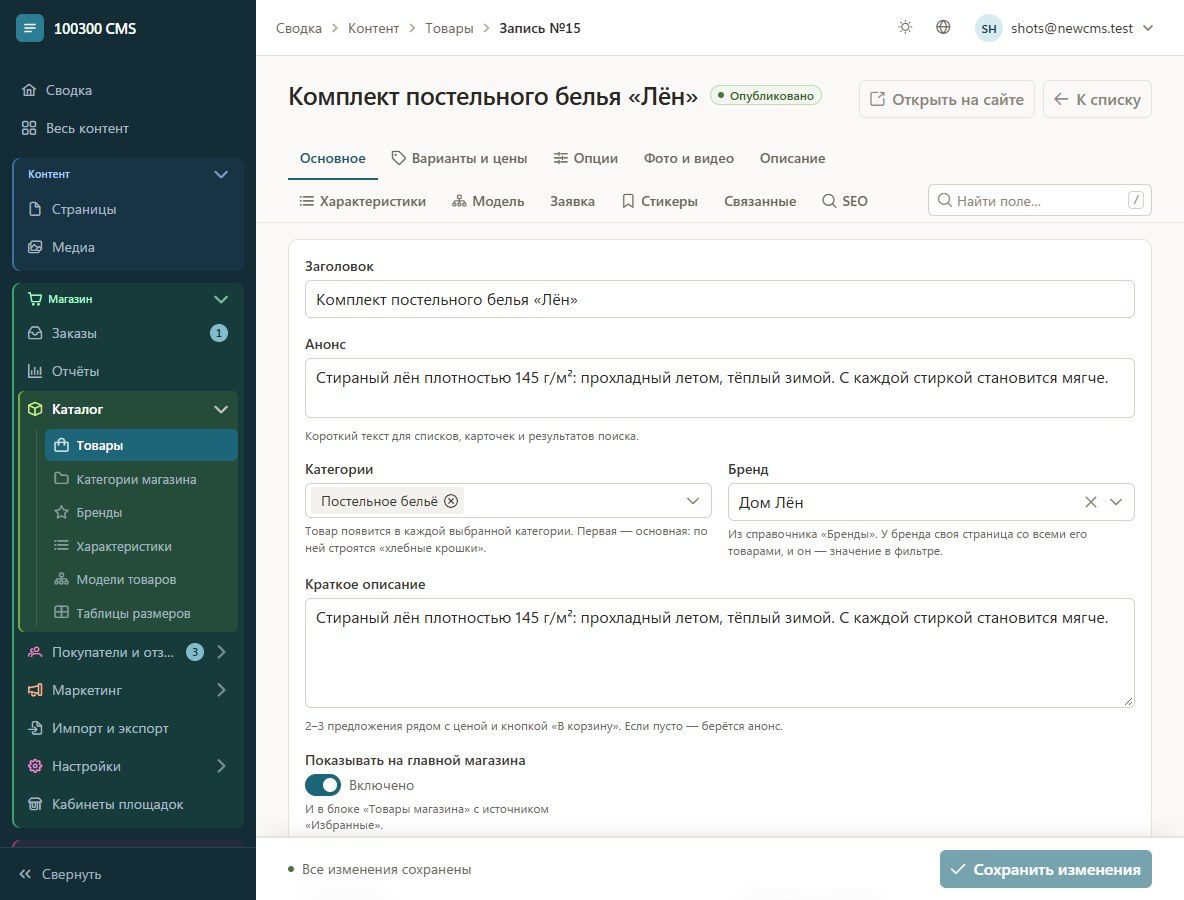Click Открыть на сайте button
Viewport: 1184px width, 900px height.
tap(947, 99)
